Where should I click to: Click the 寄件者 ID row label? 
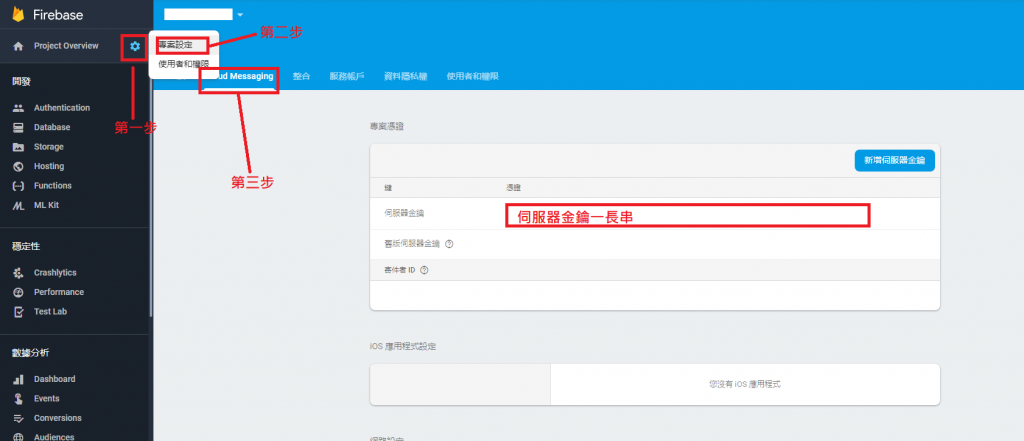(x=400, y=270)
